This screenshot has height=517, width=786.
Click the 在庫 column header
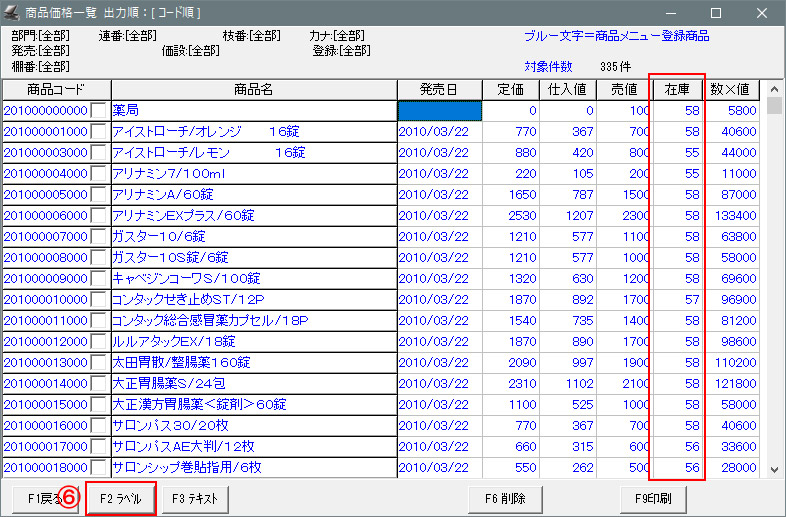[679, 90]
